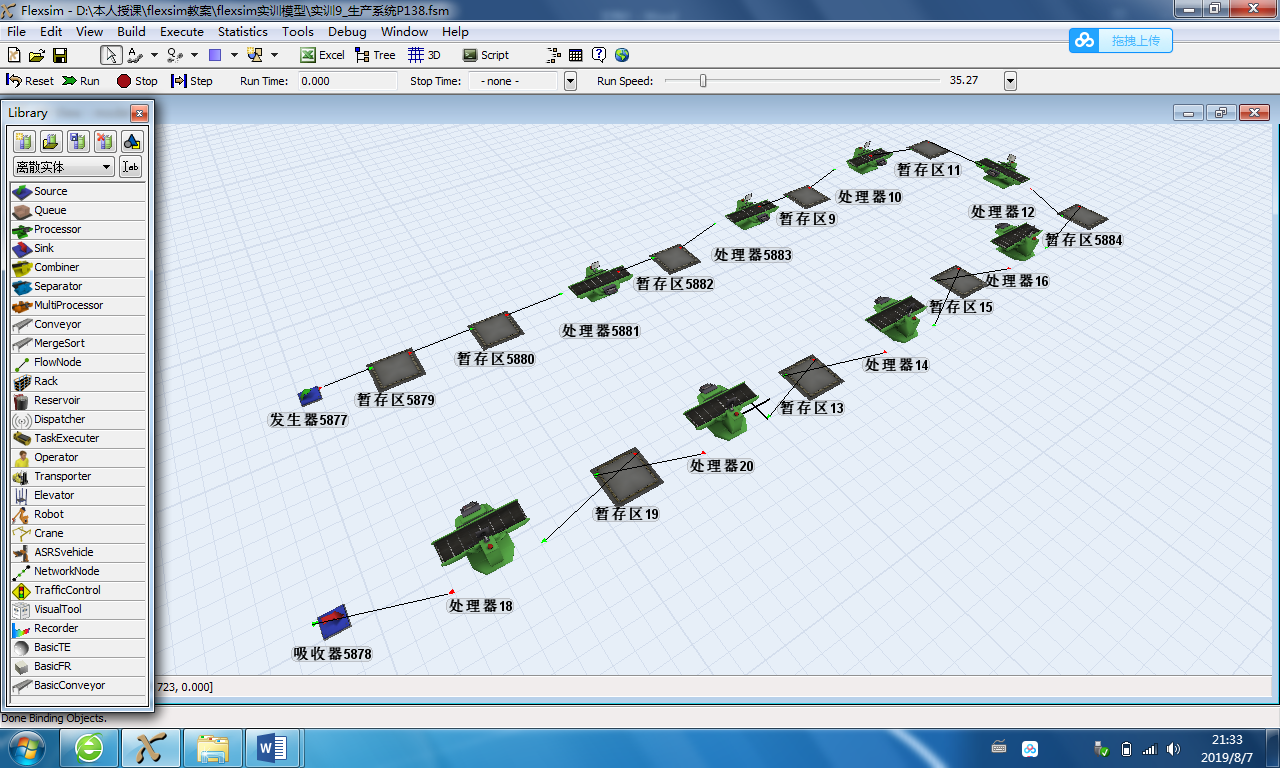
Task: Click the shapes icon in Library panel
Action: tap(132, 141)
